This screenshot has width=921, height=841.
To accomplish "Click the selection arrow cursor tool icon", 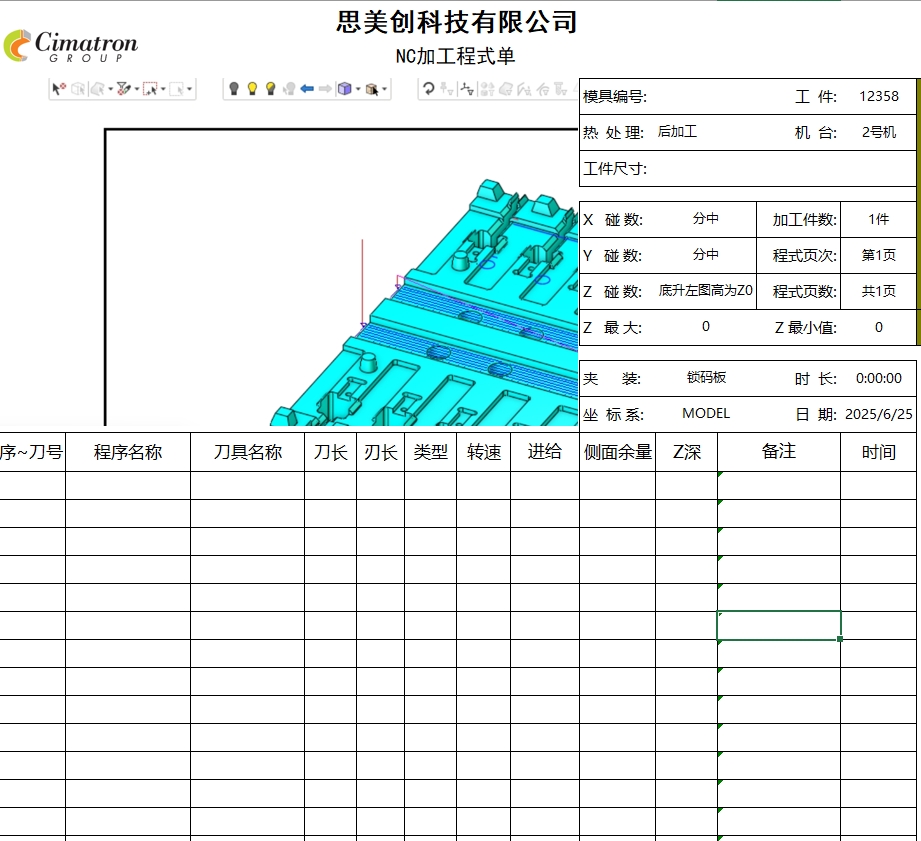I will pos(59,89).
